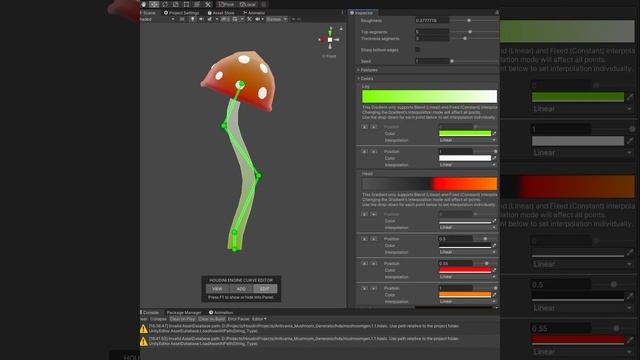Screen dimensions: 640x360
Task: Click the Head gradient bar
Action: tap(429, 184)
